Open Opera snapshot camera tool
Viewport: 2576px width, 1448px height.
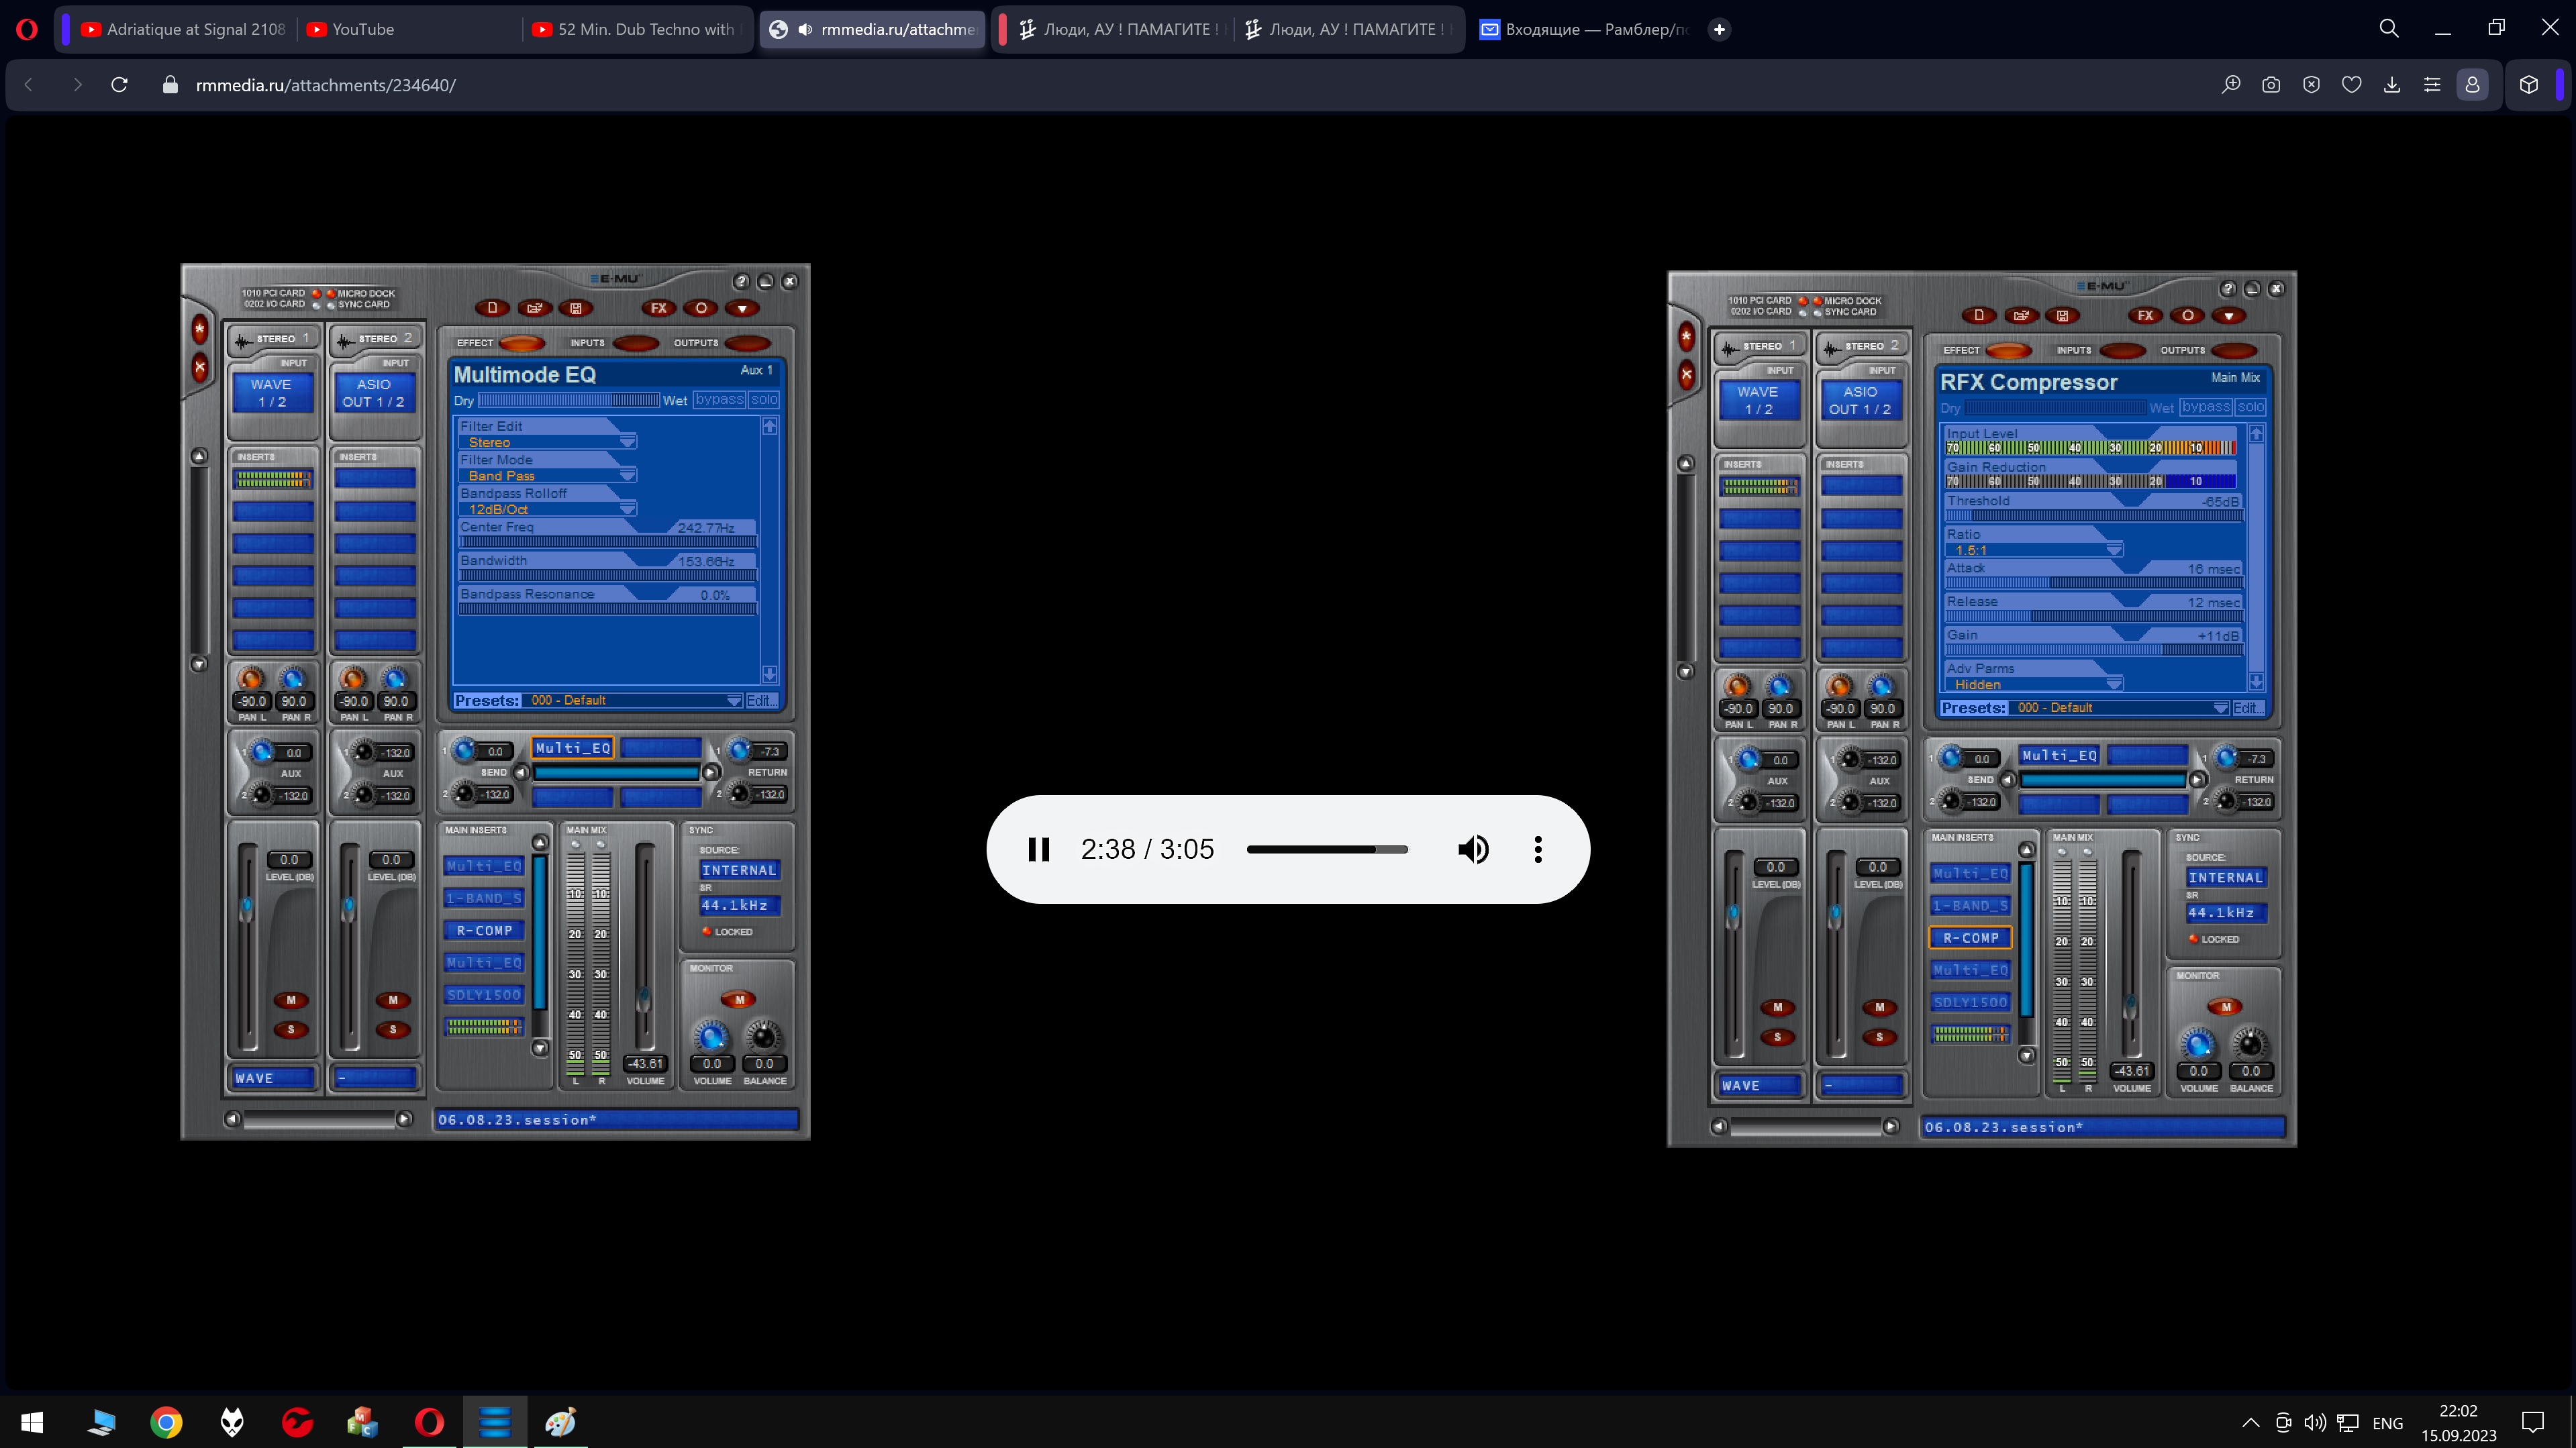point(2271,85)
